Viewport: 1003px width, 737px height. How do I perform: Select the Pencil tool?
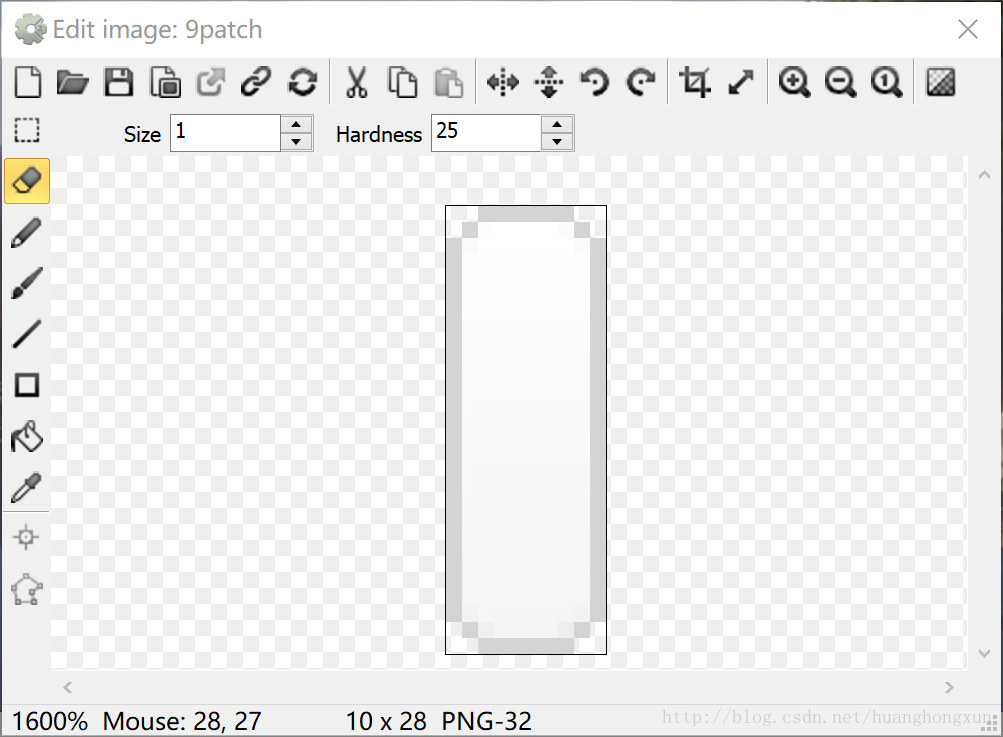27,232
